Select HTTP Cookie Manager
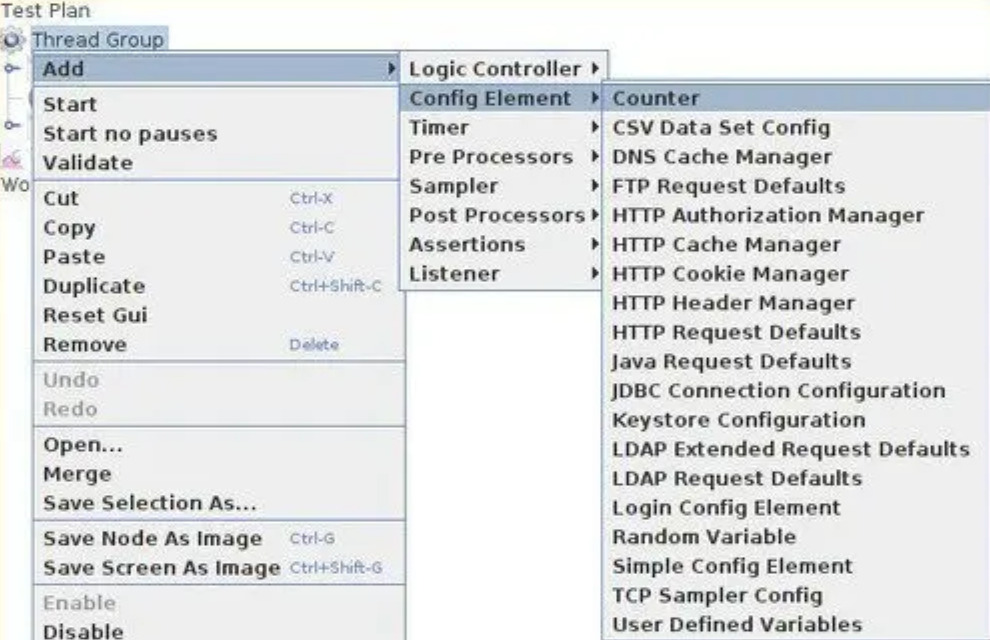Image resolution: width=990 pixels, height=640 pixels. (730, 274)
